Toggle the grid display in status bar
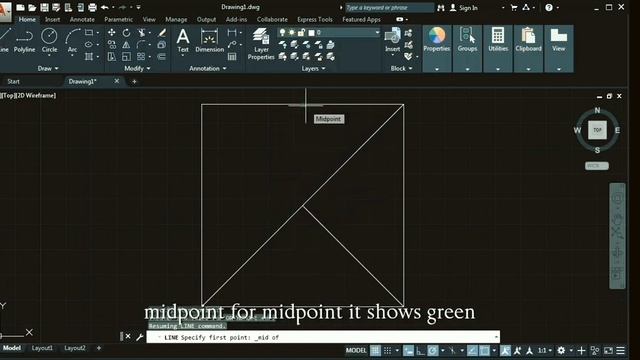640x360 pixels. (375, 350)
